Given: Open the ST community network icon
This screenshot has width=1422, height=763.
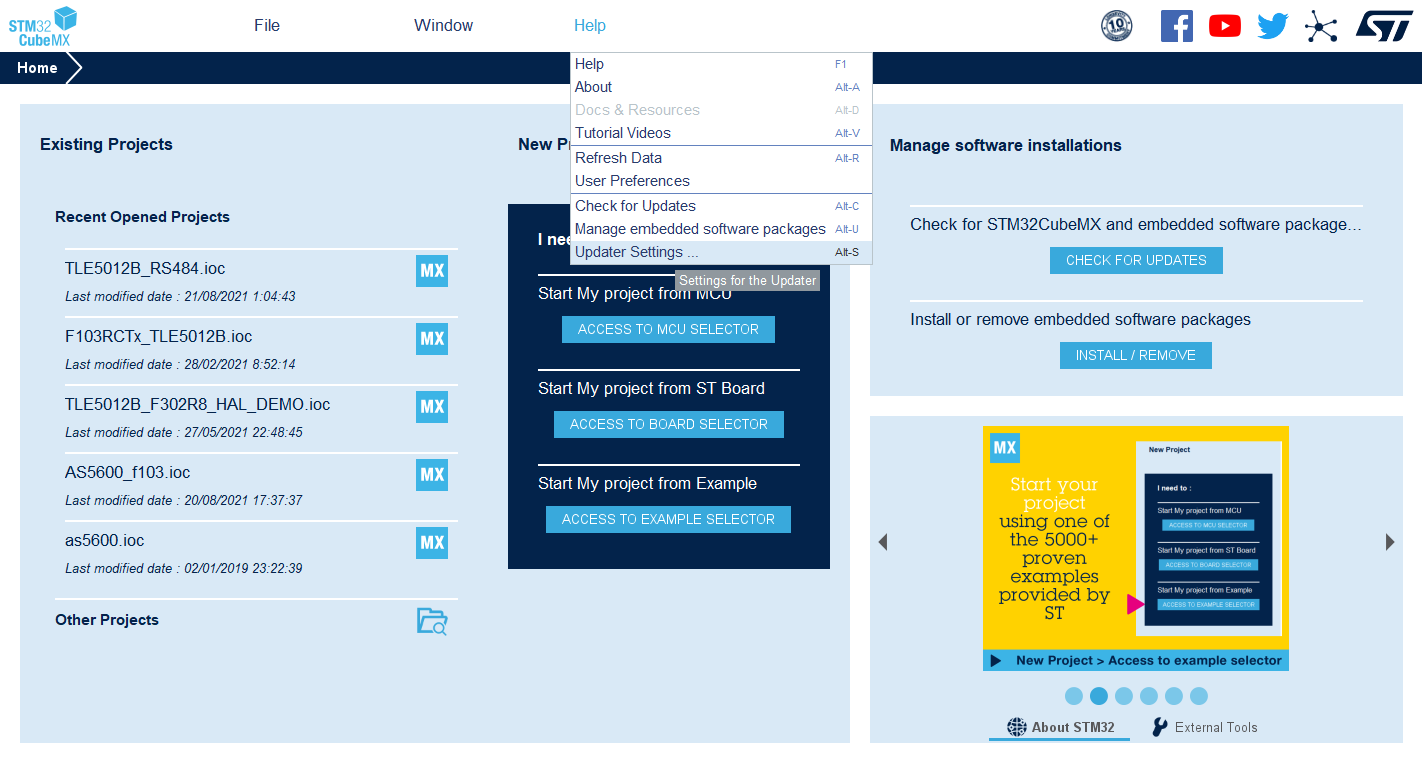Looking at the screenshot, I should [x=1321, y=26].
